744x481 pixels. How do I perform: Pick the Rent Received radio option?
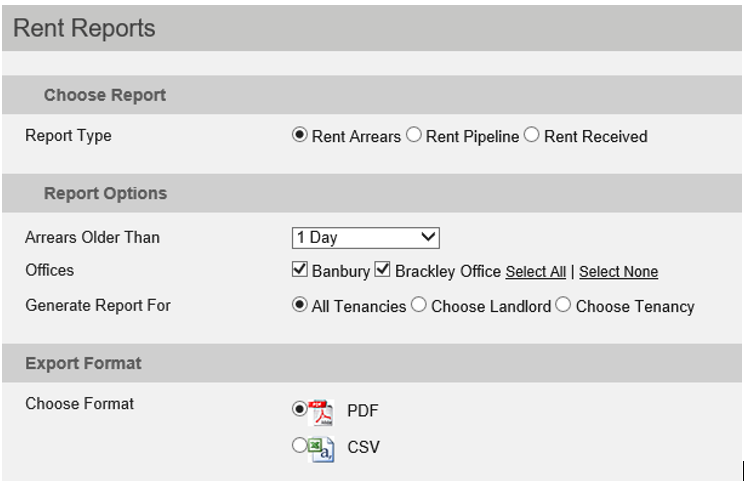[x=531, y=135]
